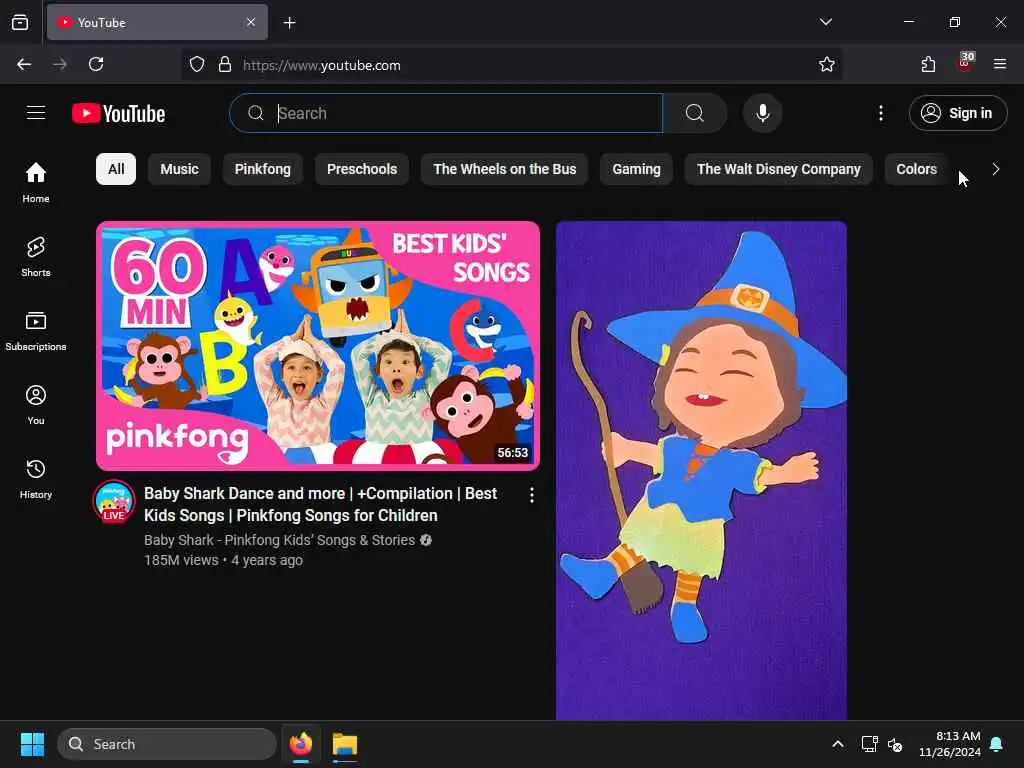Click muted volume tray icon
This screenshot has width=1024, height=768.
tap(895, 744)
